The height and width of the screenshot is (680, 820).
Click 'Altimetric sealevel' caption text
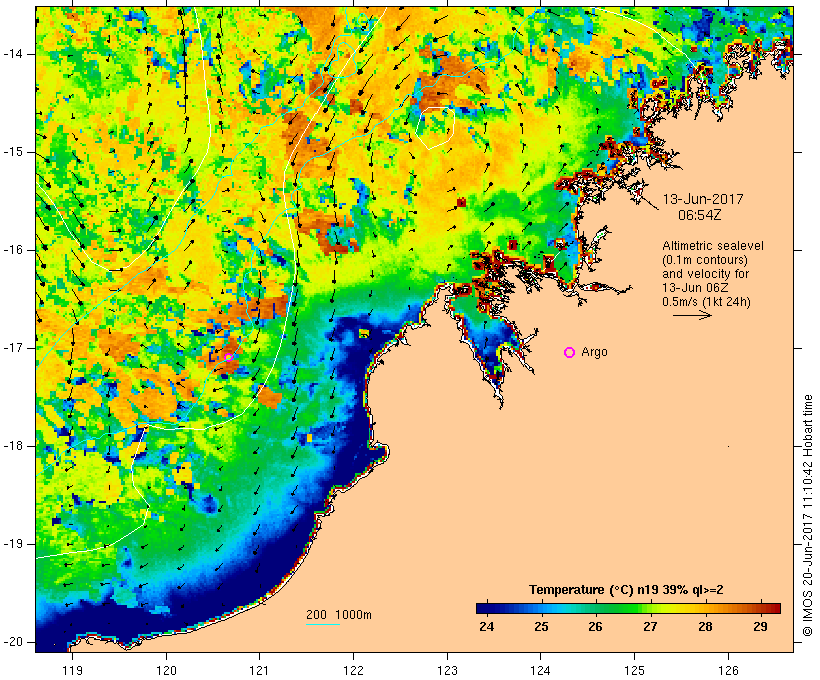pos(713,246)
